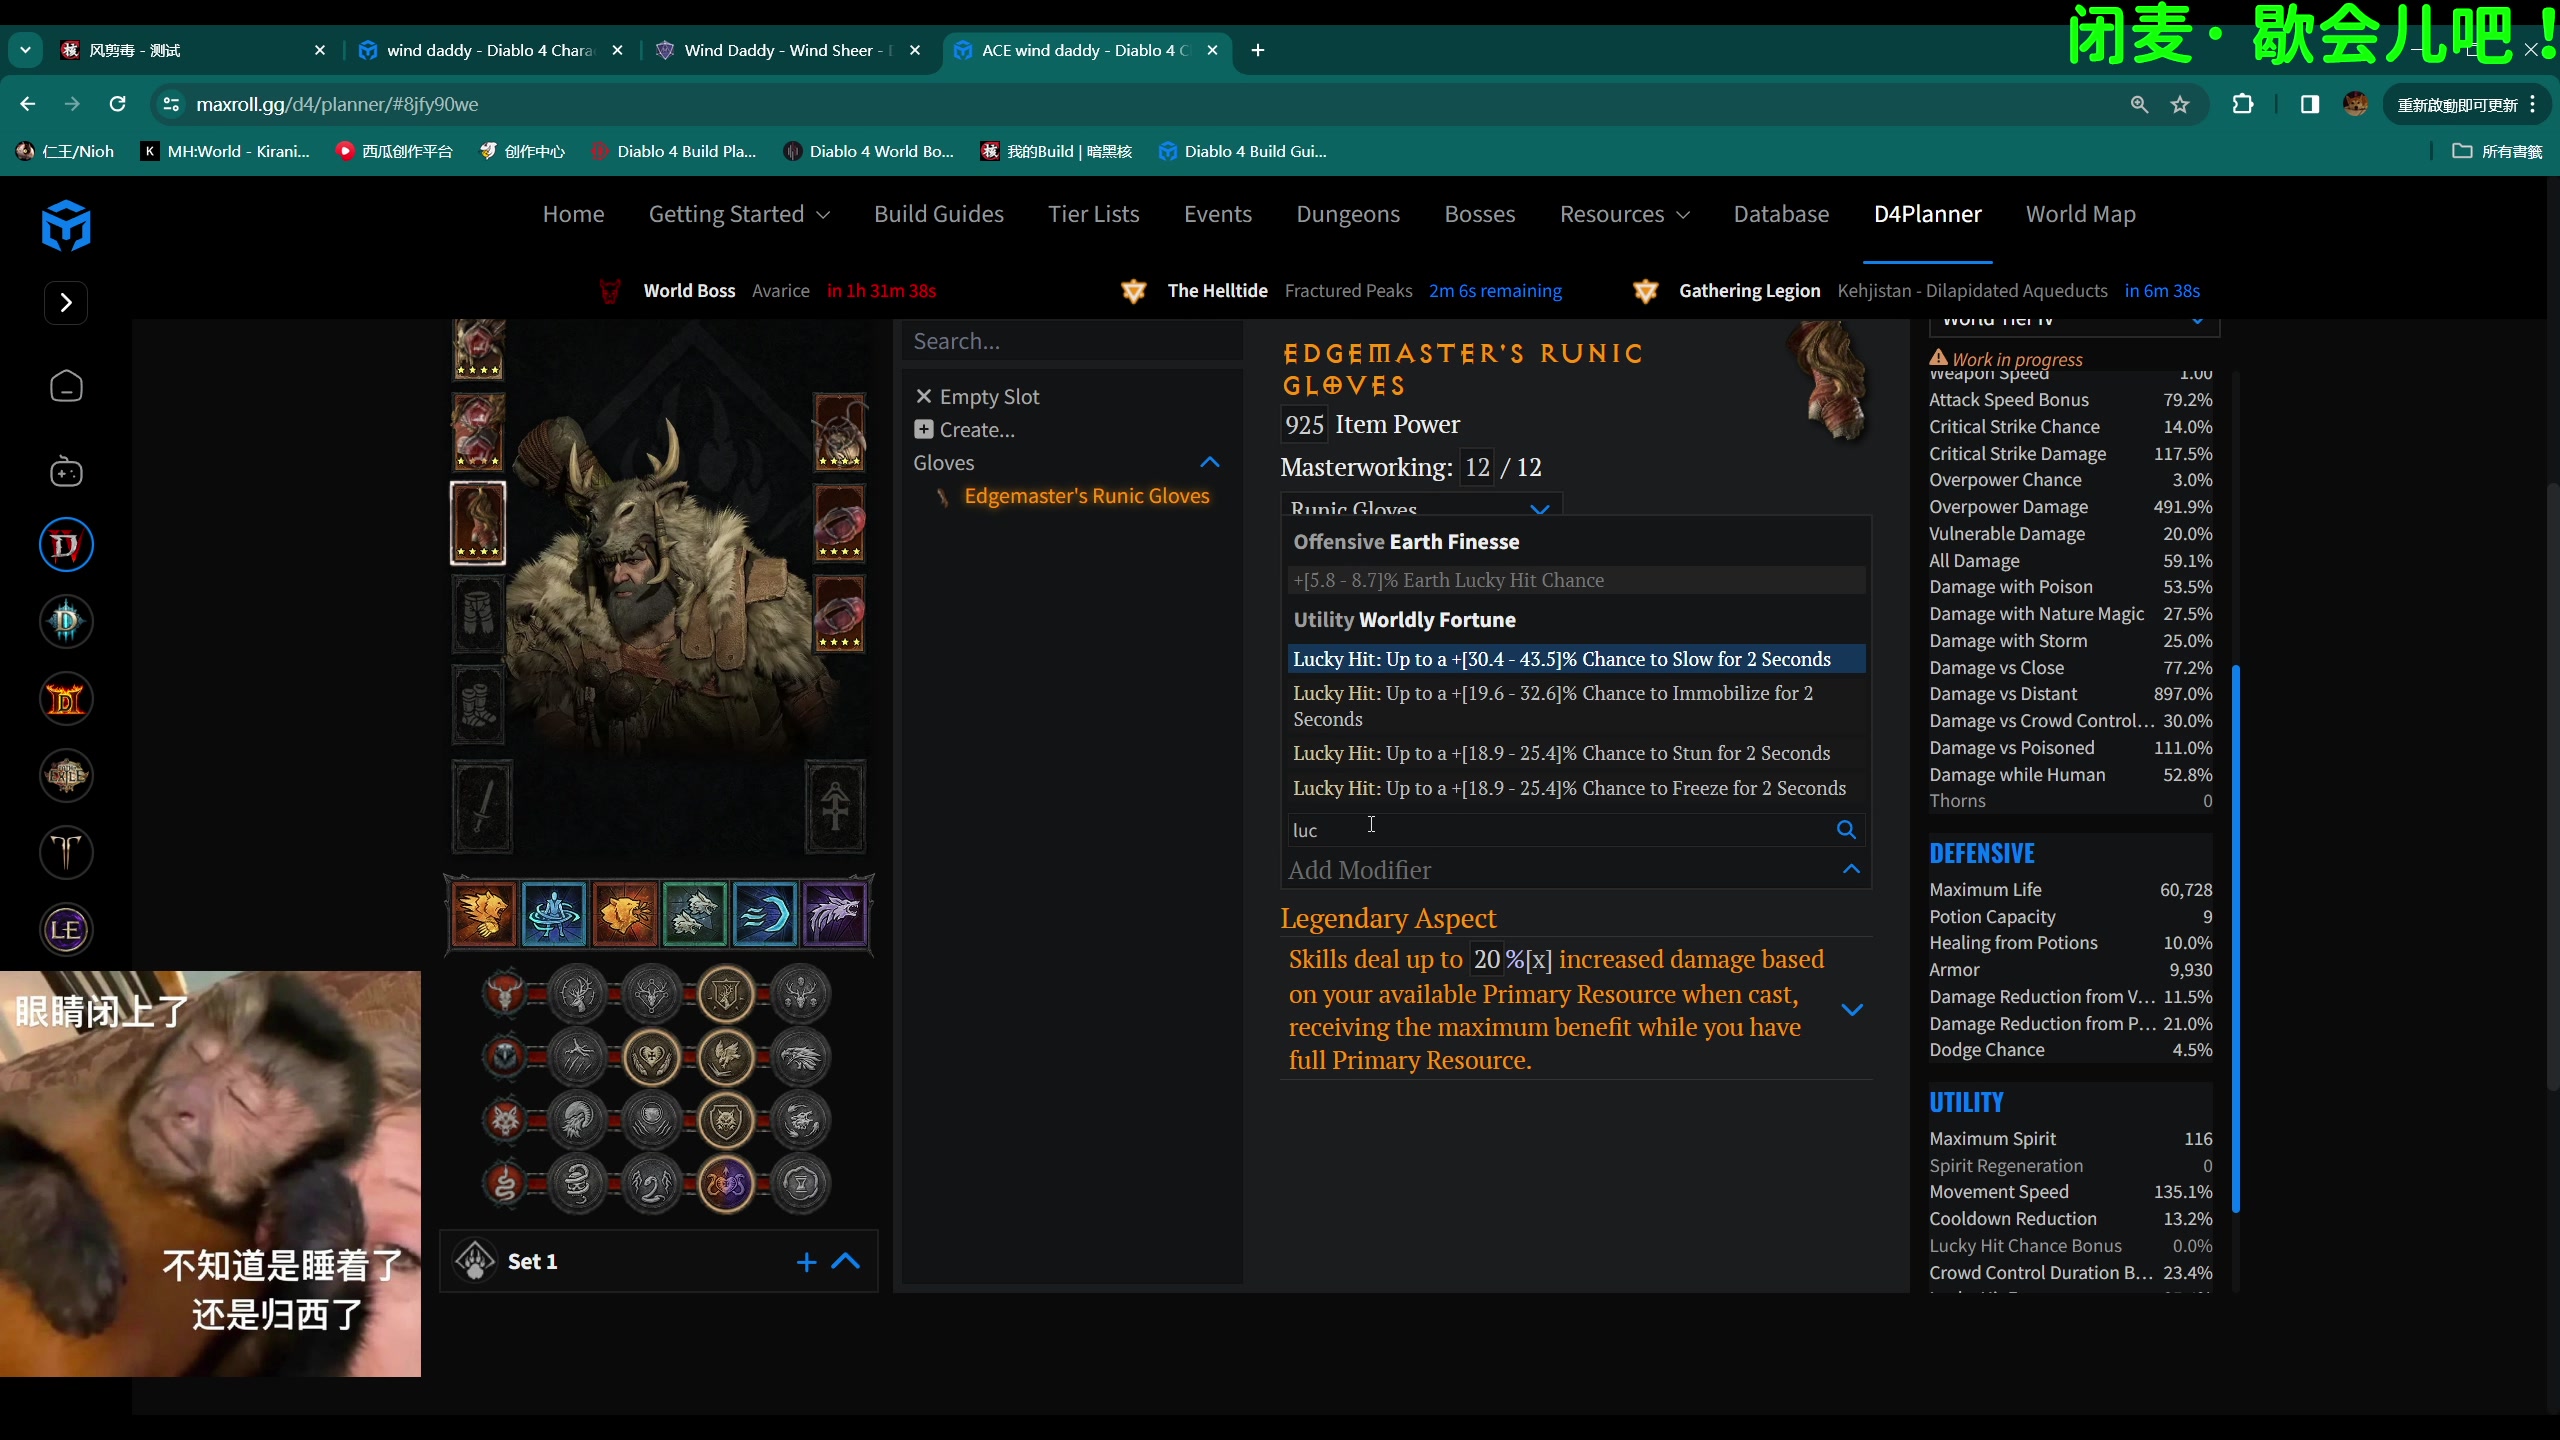Viewport: 2560px width, 1440px height.
Task: Click the chat bubble sidebar icon
Action: [x=66, y=386]
